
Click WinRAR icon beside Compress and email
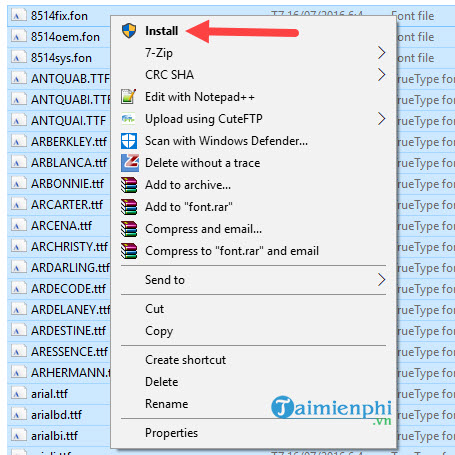(129, 229)
